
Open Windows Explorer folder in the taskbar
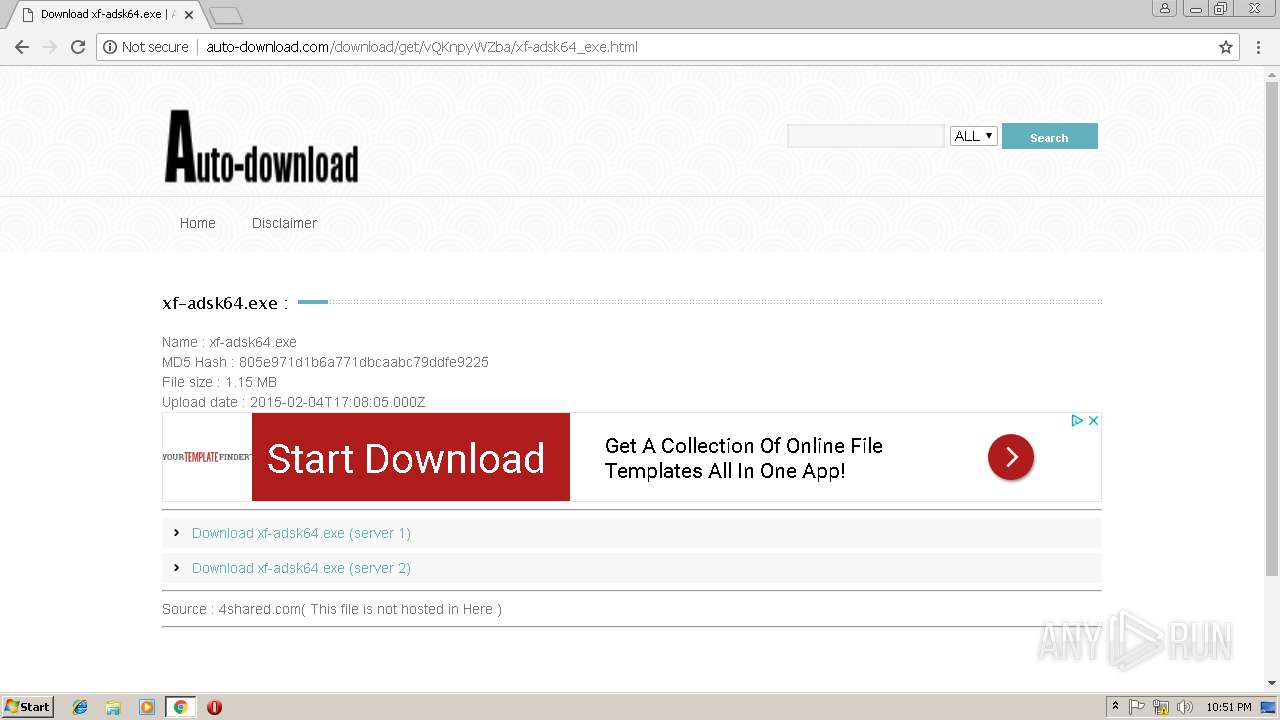[x=113, y=707]
